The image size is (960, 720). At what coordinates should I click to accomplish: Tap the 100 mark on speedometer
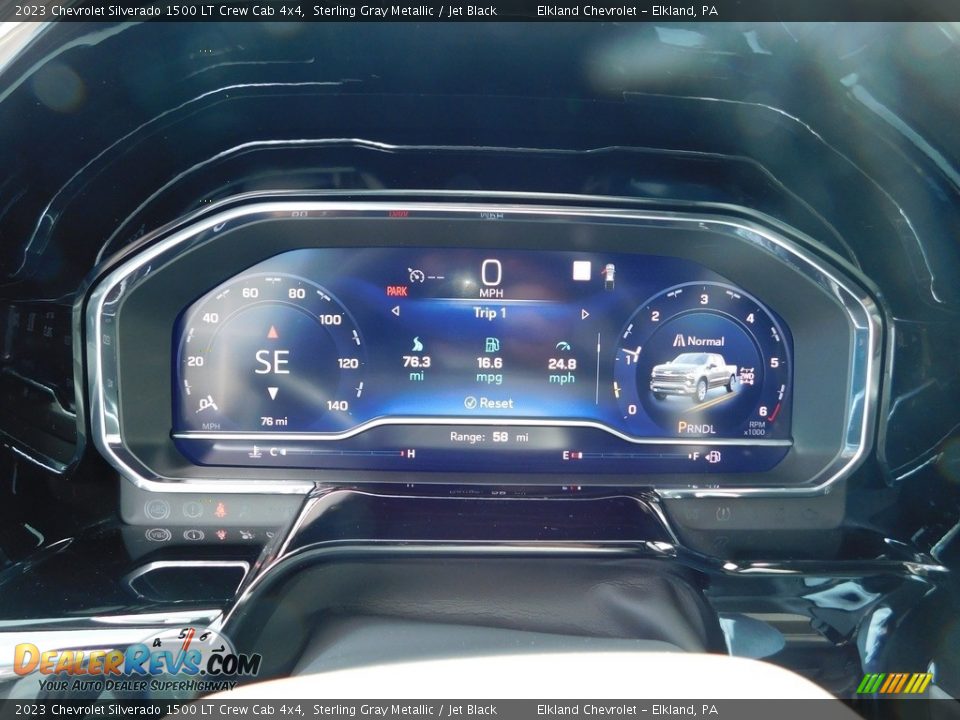pos(330,319)
